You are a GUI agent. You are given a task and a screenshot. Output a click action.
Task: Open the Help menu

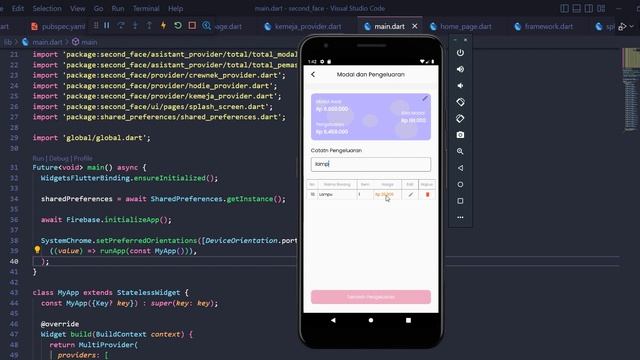point(176,8)
